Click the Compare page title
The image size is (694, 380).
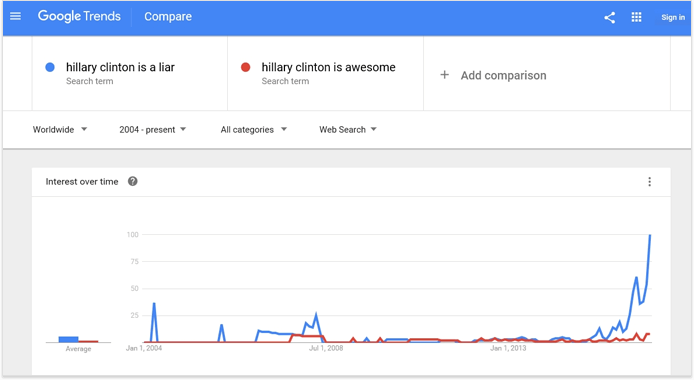pyautogui.click(x=168, y=17)
